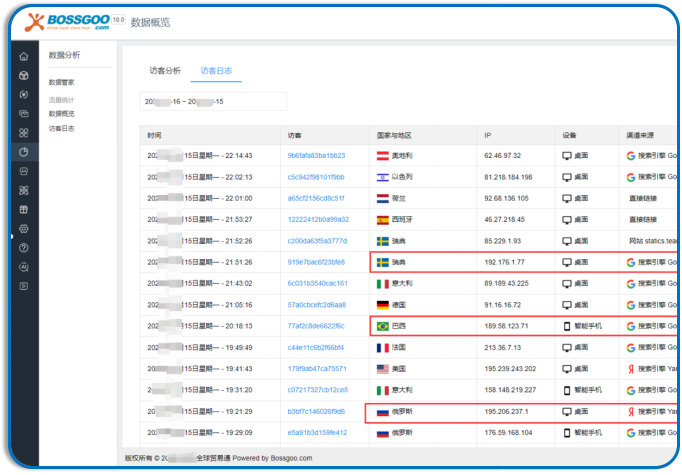682x475 pixels.
Task: Click the question mark help icon
Action: tap(24, 247)
